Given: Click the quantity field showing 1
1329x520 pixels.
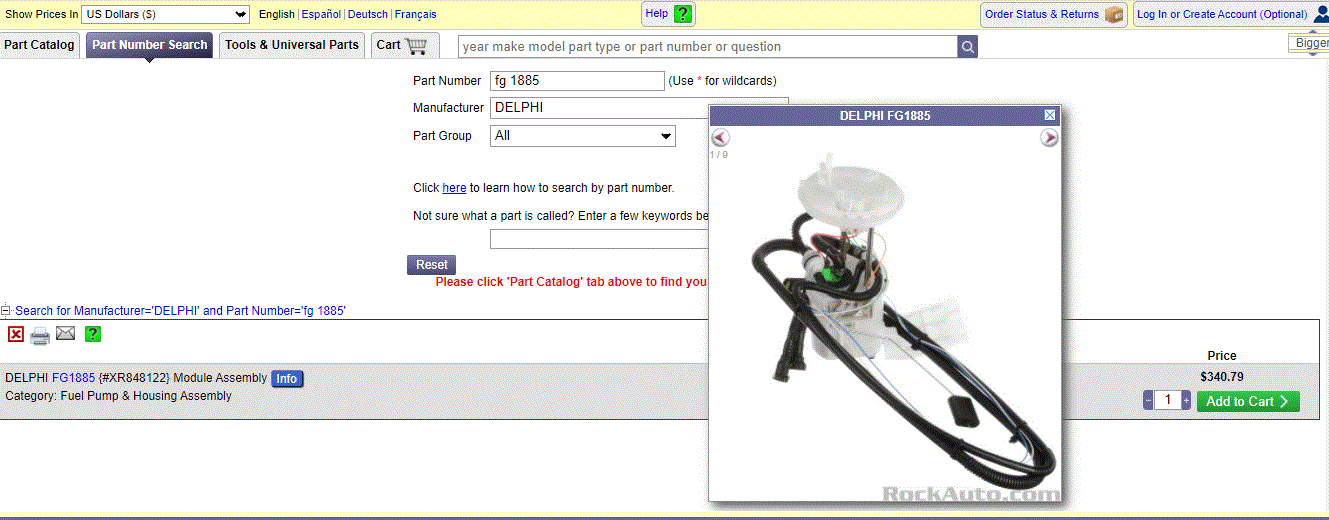Looking at the screenshot, I should 1167,400.
